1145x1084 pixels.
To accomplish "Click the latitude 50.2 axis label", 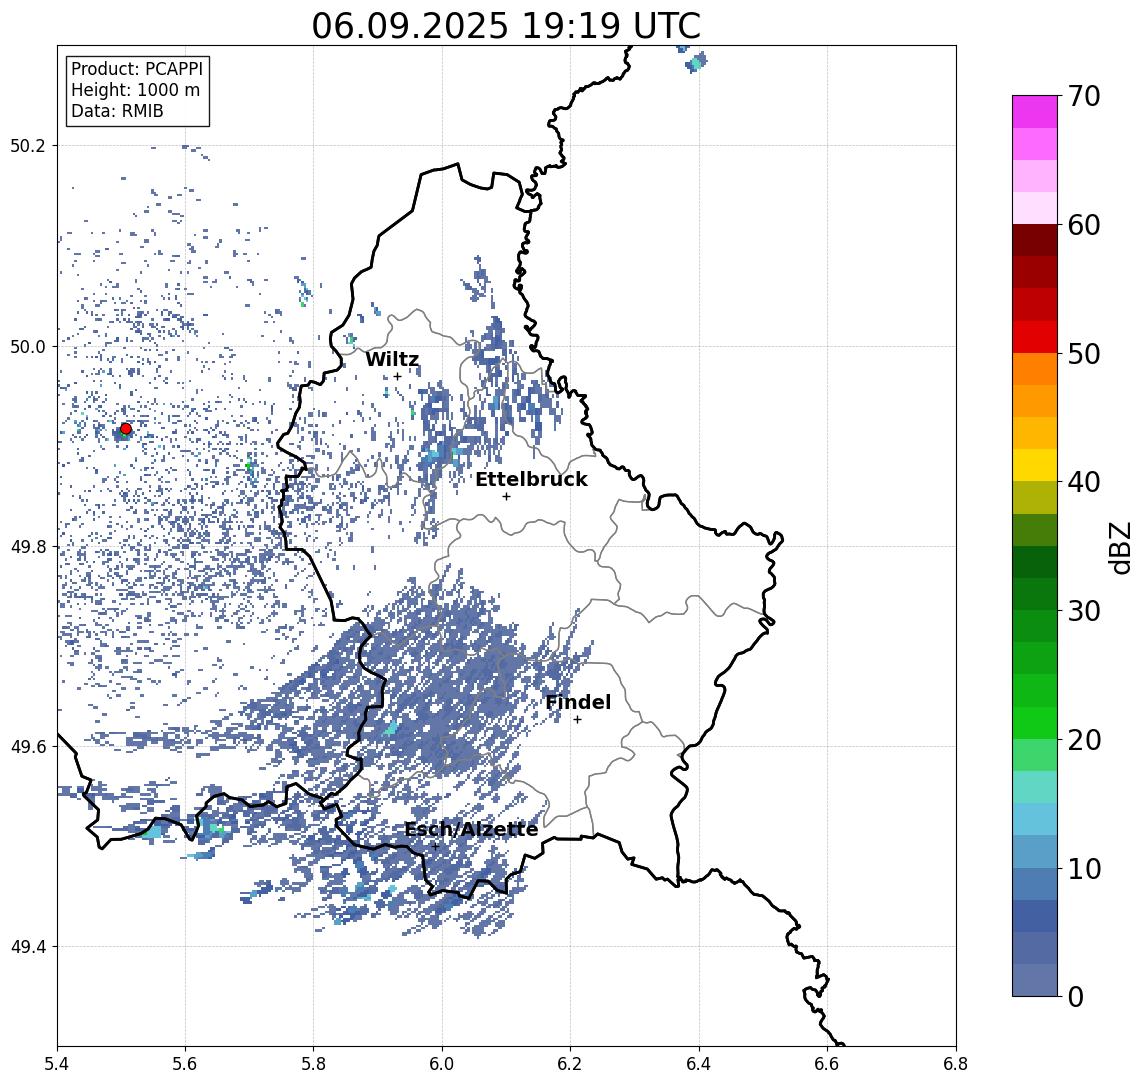I will tap(27, 145).
